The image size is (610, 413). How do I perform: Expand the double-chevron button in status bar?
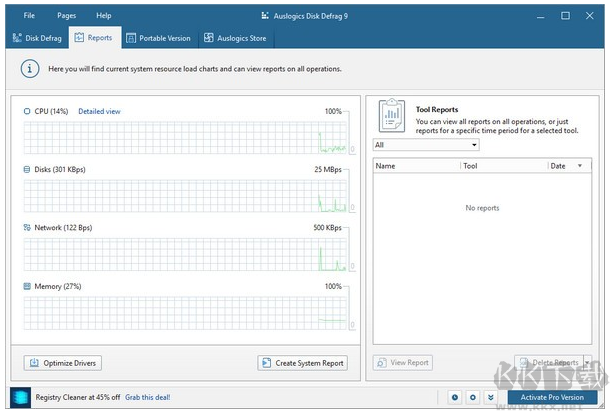491,397
